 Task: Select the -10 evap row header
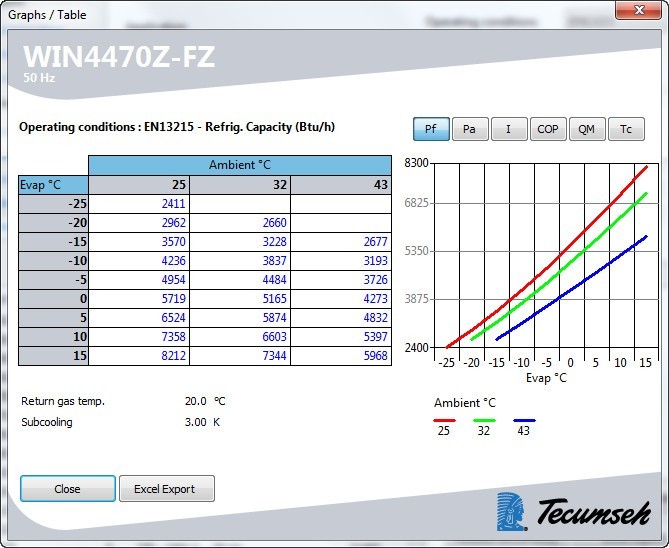(53, 261)
